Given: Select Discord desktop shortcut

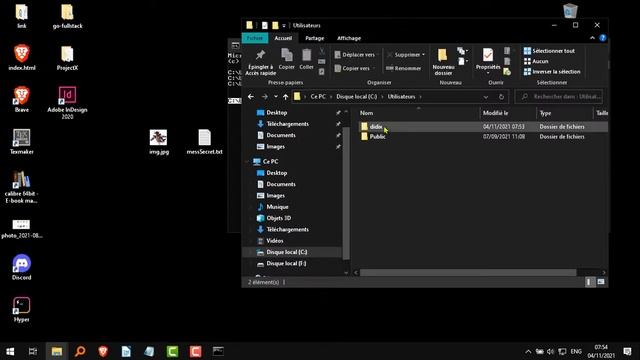Looking at the screenshot, I should [x=22, y=267].
